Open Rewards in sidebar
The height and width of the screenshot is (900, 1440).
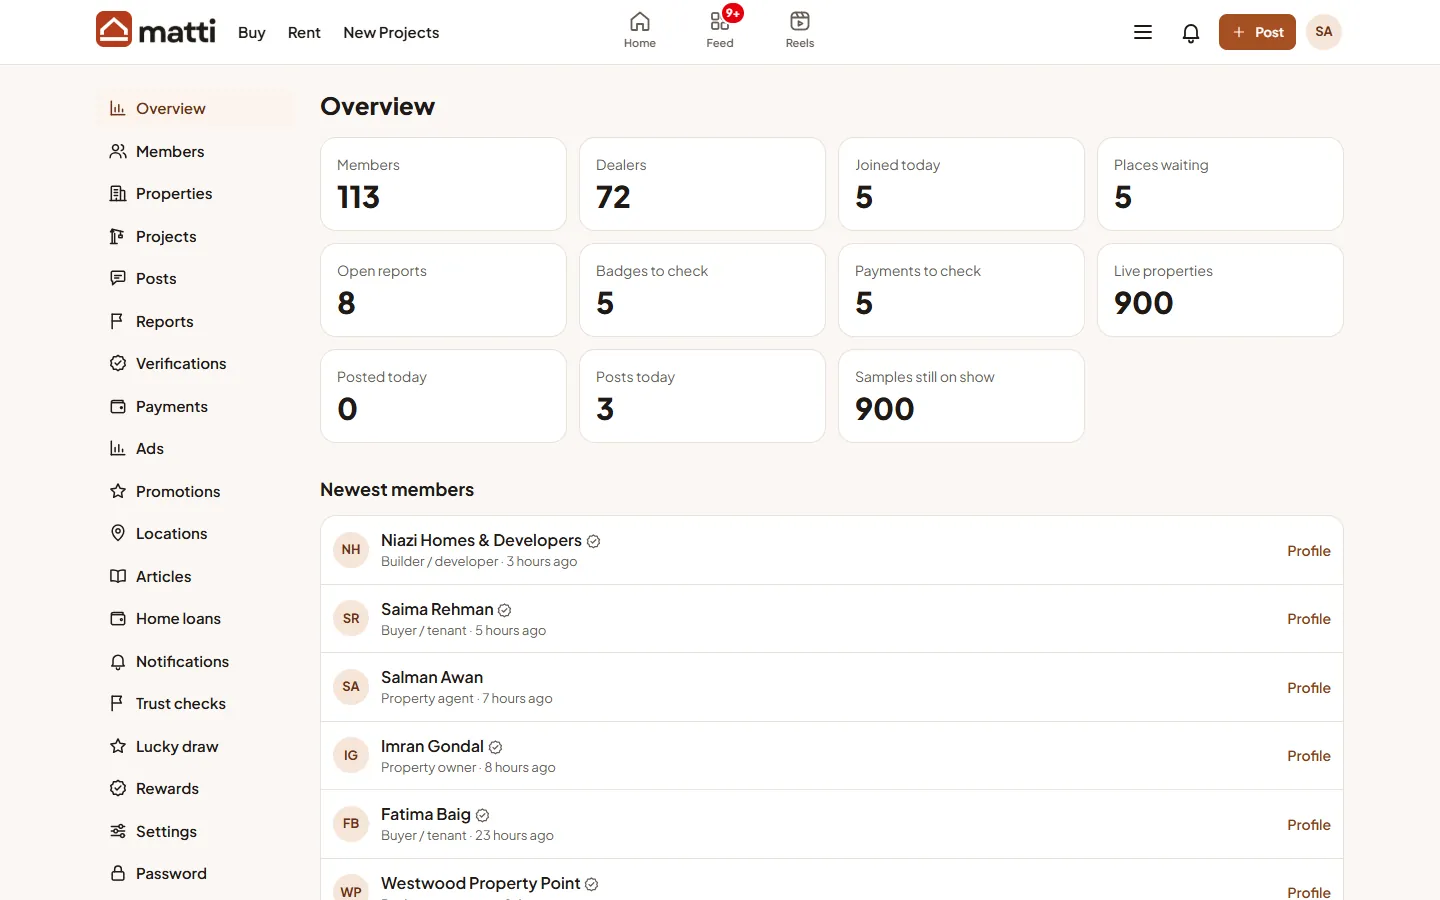pos(196,789)
